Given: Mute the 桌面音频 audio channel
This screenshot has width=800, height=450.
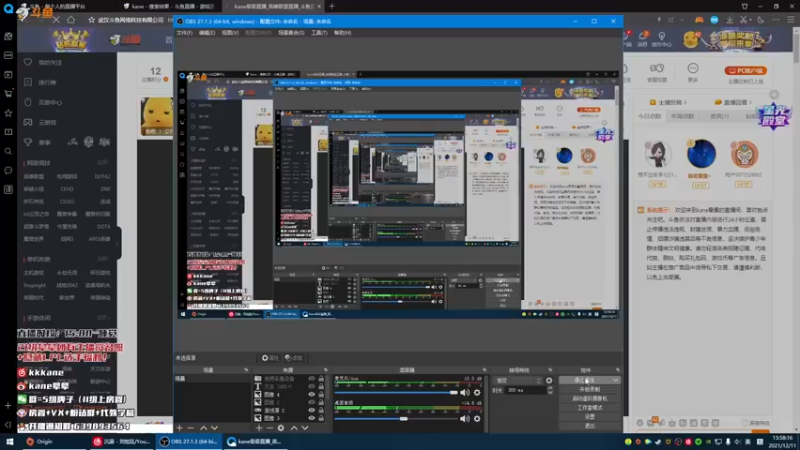Looking at the screenshot, I should [x=465, y=418].
